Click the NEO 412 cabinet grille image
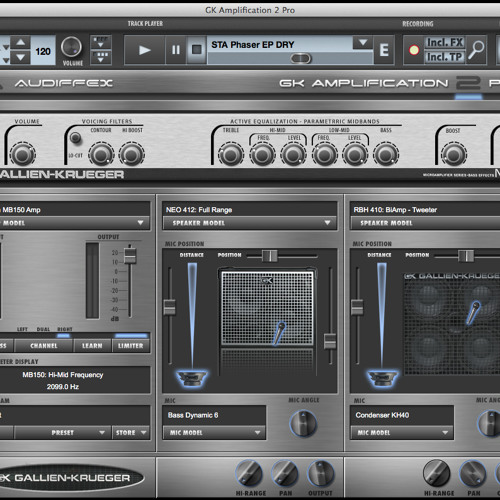The height and width of the screenshot is (500, 500). (x=267, y=308)
